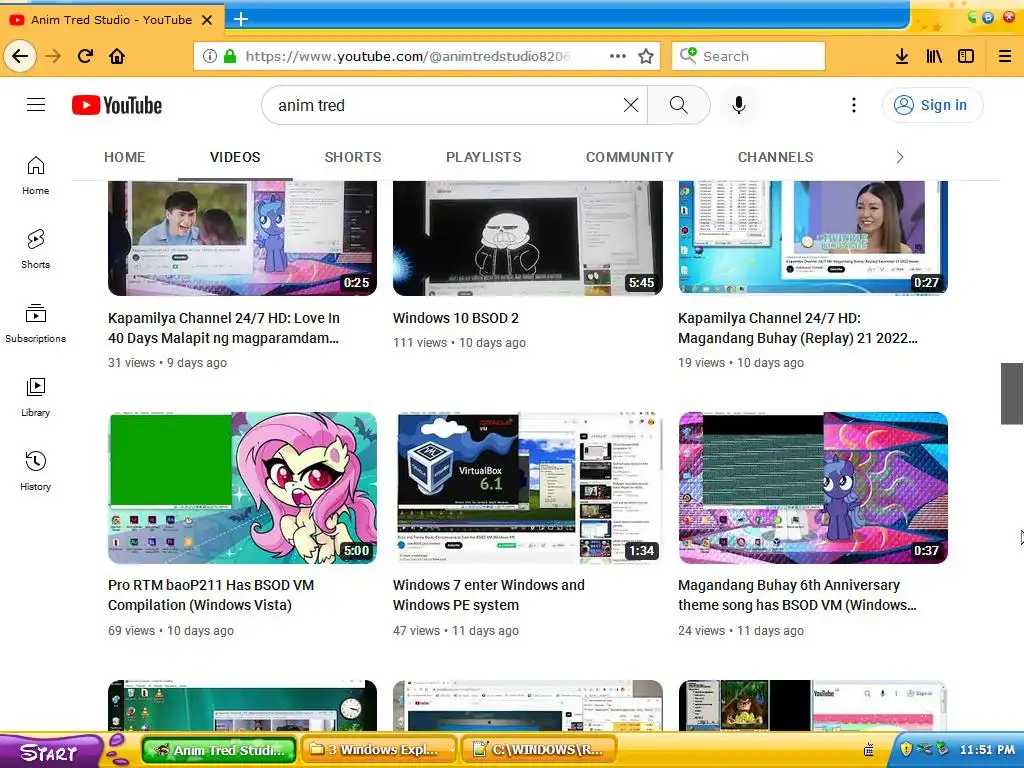
Task: Open VirtualBox 6.1 Windows 7 thumbnail
Action: (528, 488)
